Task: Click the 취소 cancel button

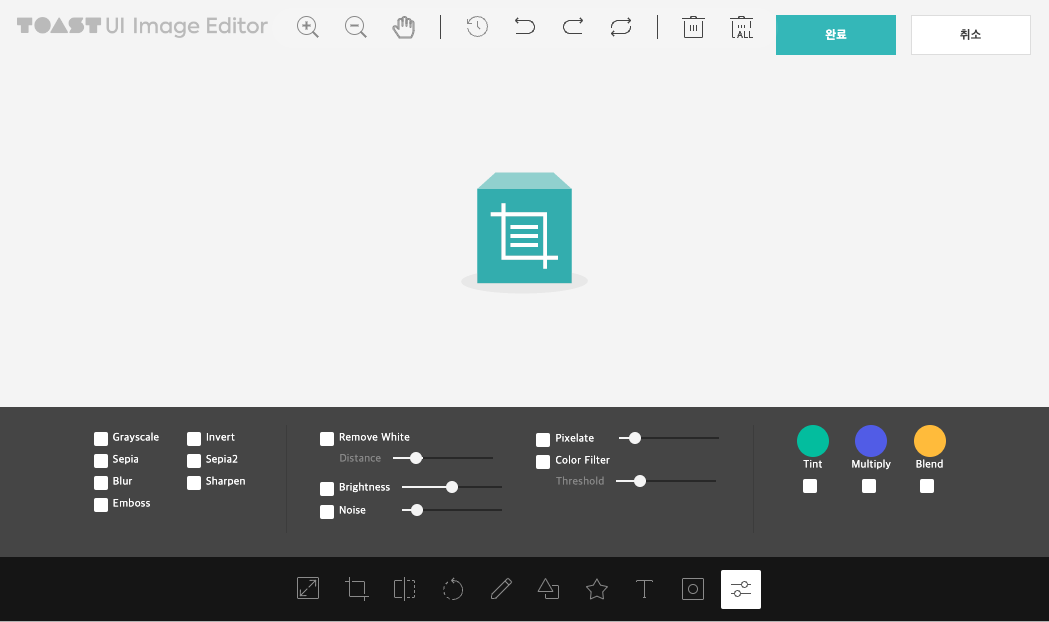Action: click(x=970, y=35)
